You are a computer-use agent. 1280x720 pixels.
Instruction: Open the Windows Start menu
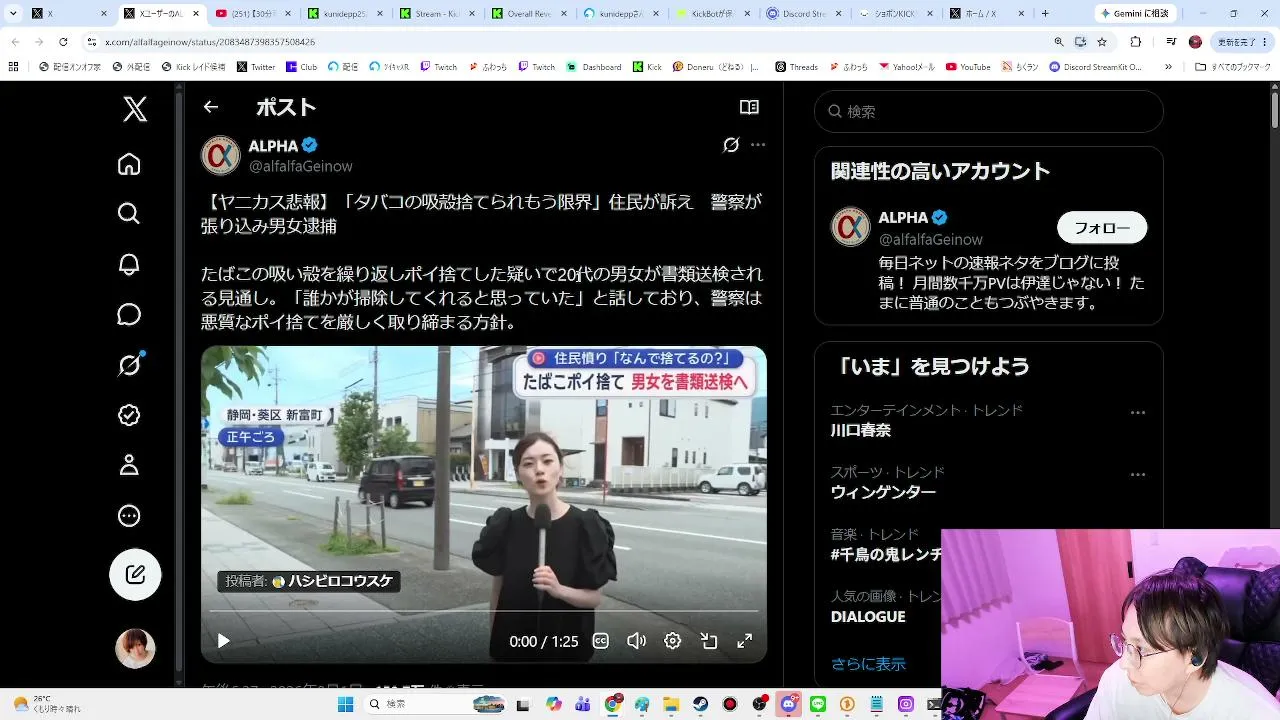[345, 704]
